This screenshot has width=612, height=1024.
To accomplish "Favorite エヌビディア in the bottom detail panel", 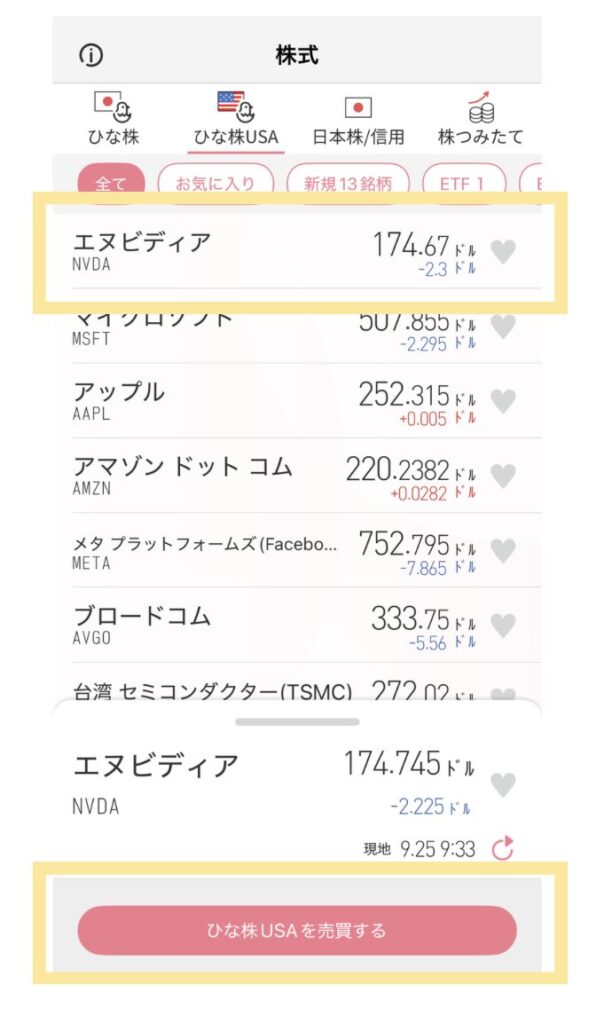I will click(x=503, y=785).
